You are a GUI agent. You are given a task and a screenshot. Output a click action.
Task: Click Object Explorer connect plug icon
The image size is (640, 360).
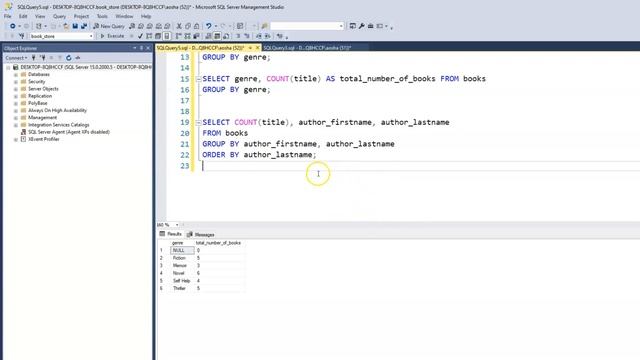point(33,58)
